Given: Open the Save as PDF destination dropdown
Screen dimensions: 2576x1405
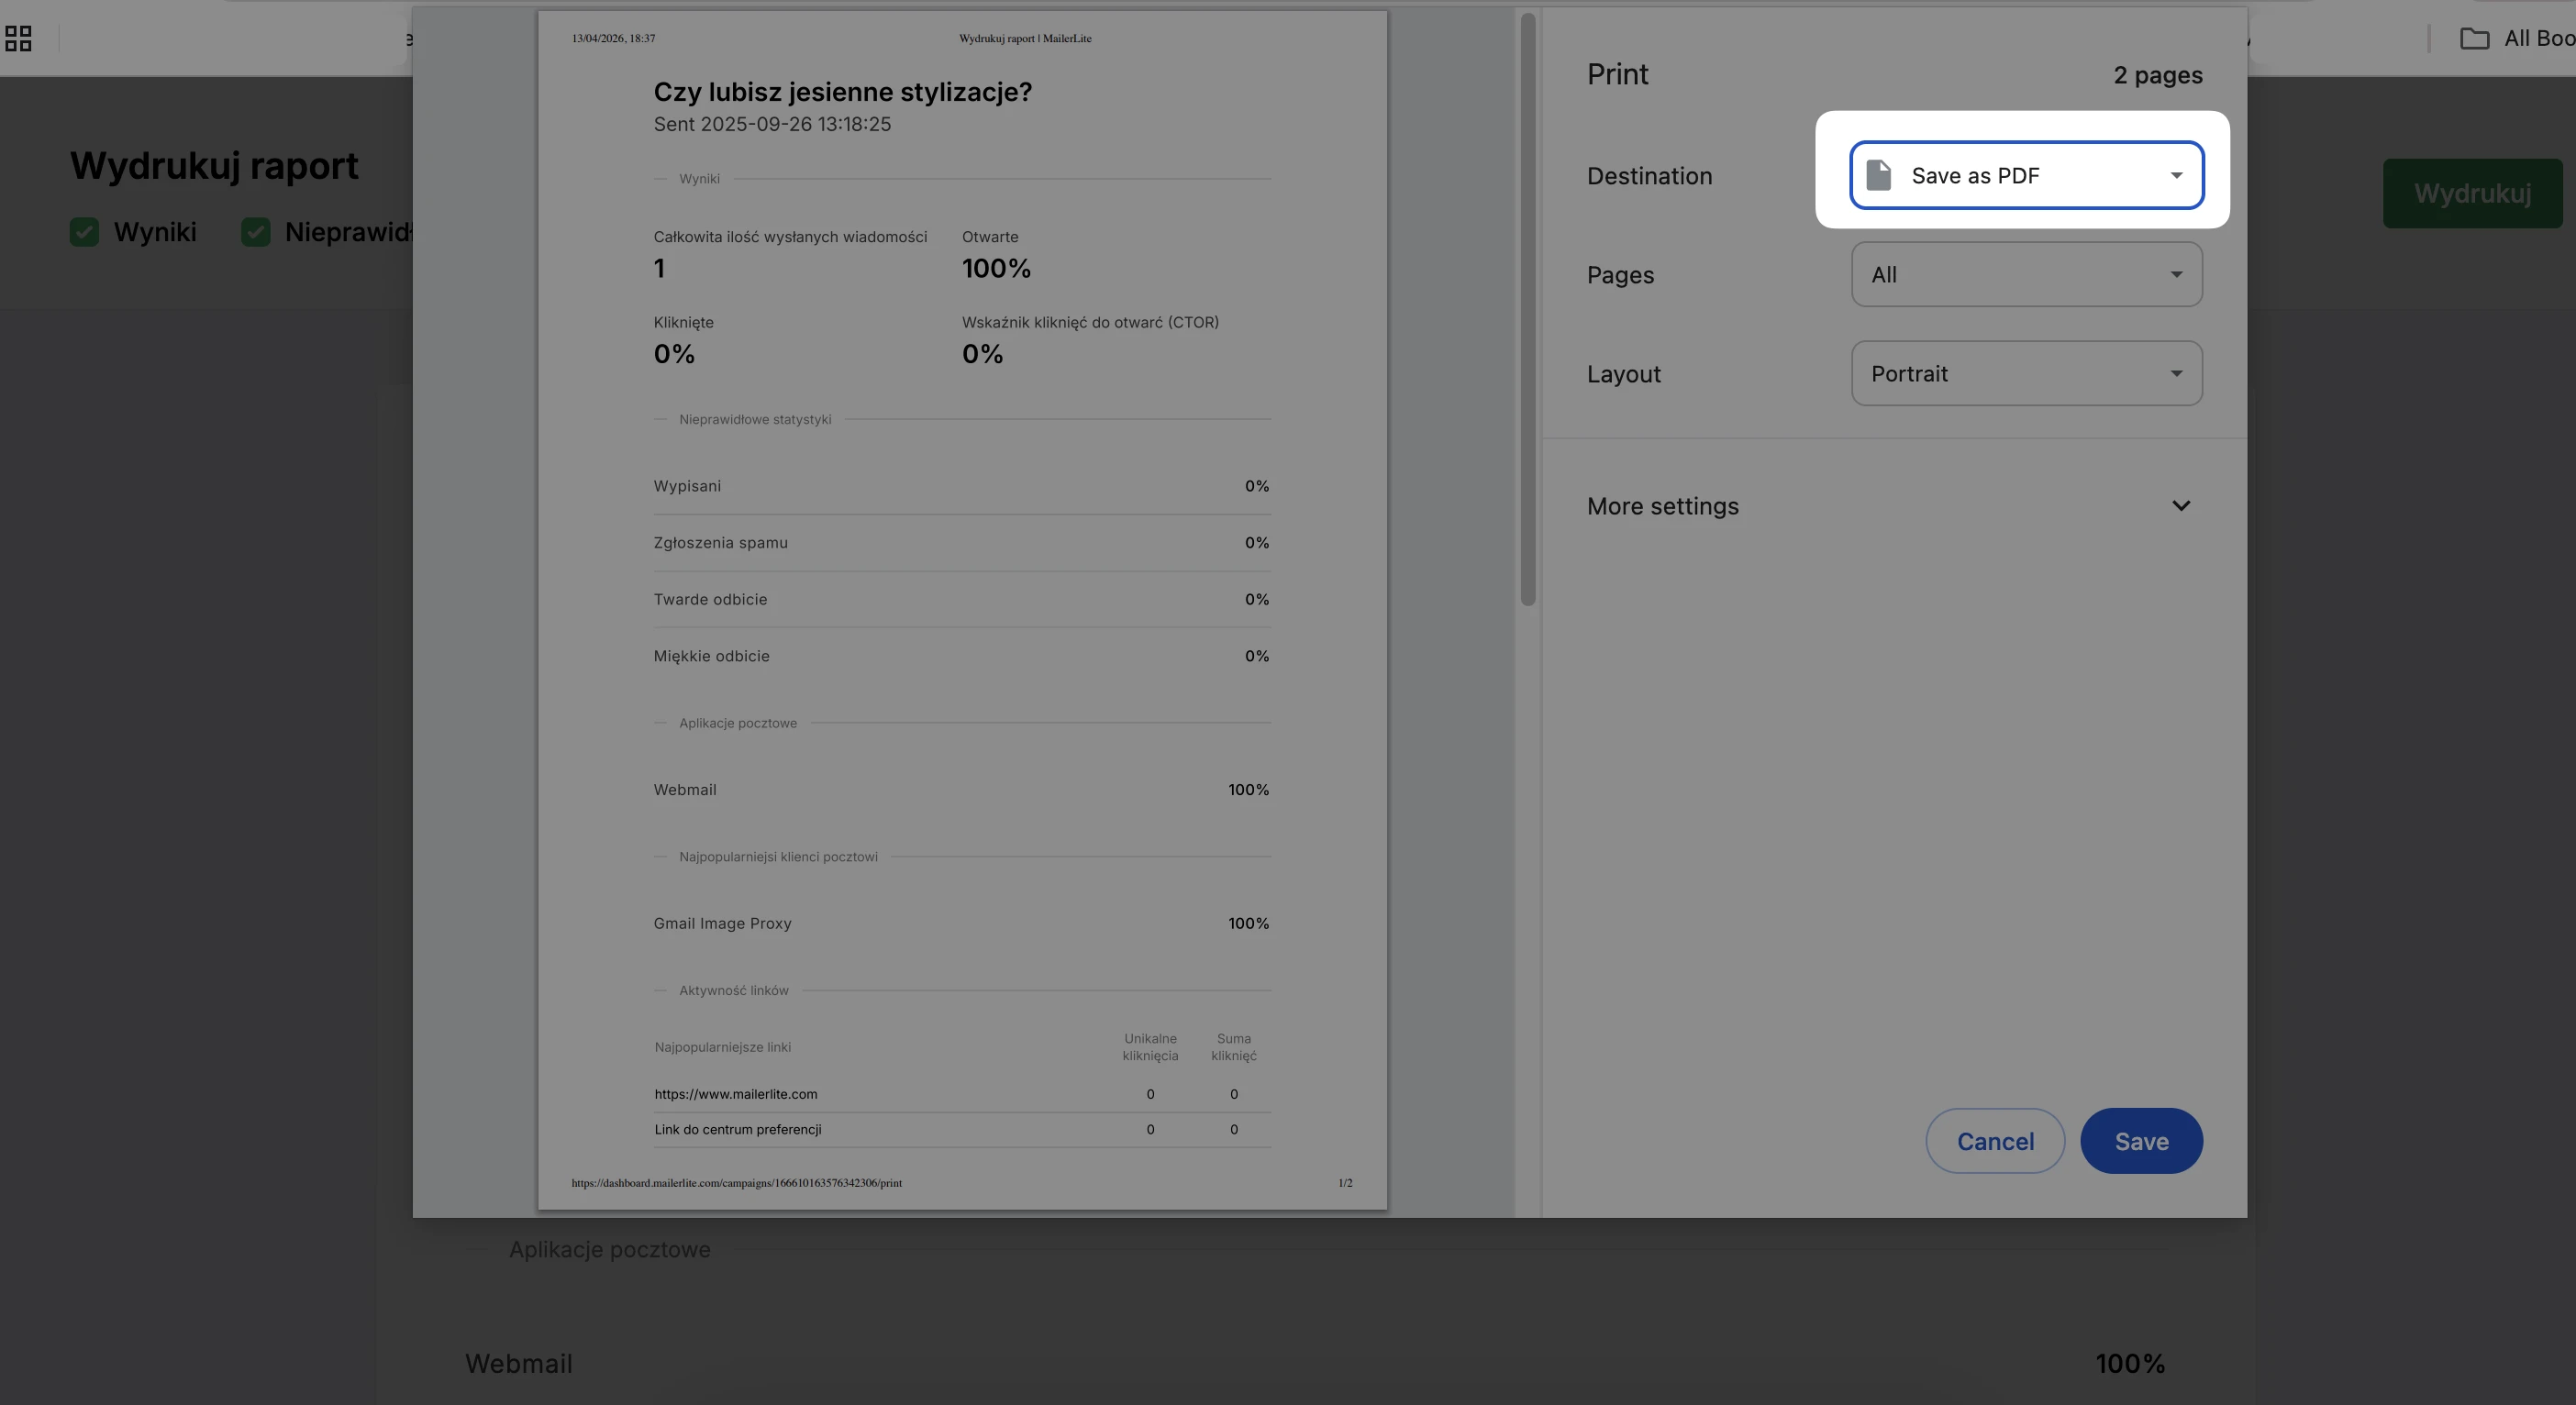Looking at the screenshot, I should click(x=2026, y=175).
